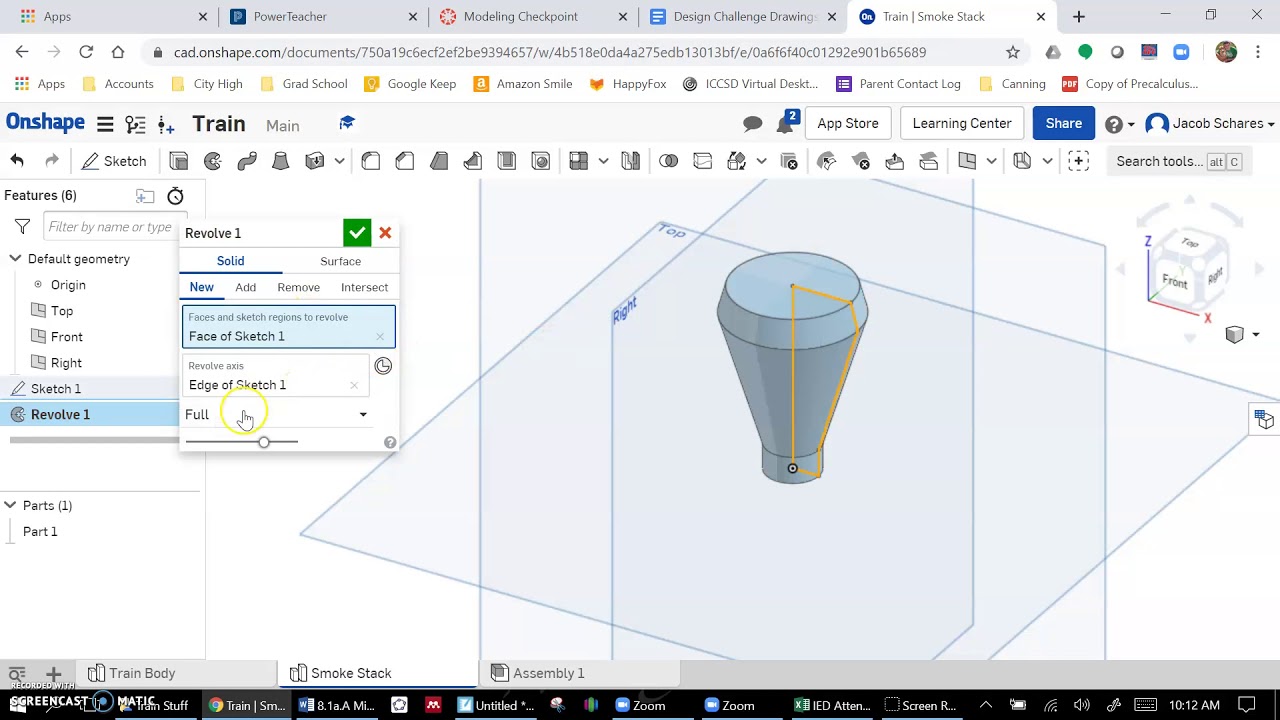Open the dropdown next to the sheet metal tool
The height and width of the screenshot is (720, 1280).
click(x=1047, y=161)
